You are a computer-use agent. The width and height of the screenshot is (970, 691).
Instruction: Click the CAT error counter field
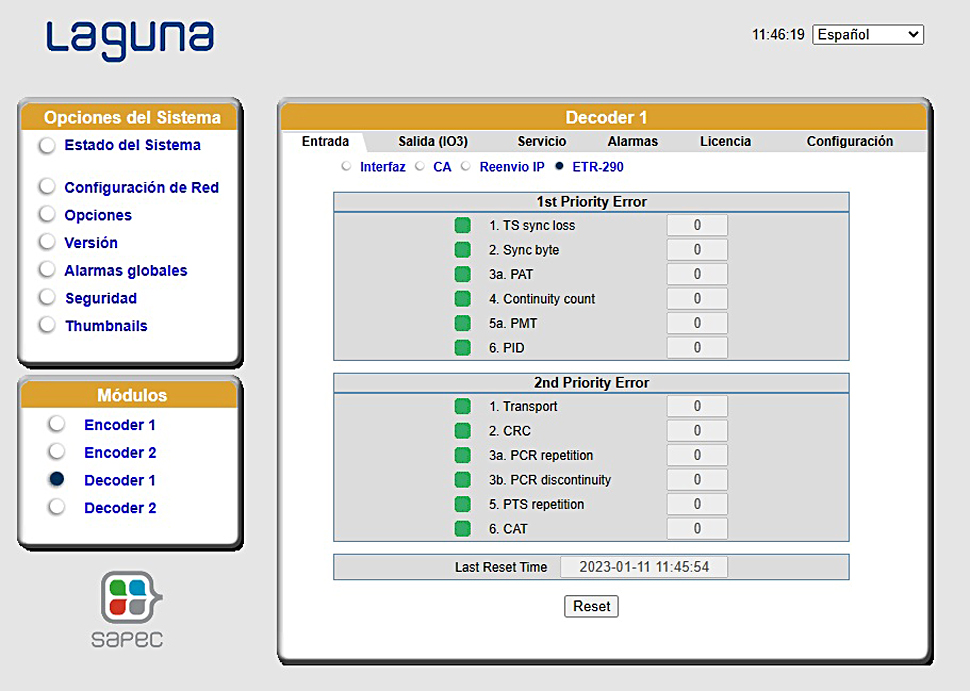point(697,529)
